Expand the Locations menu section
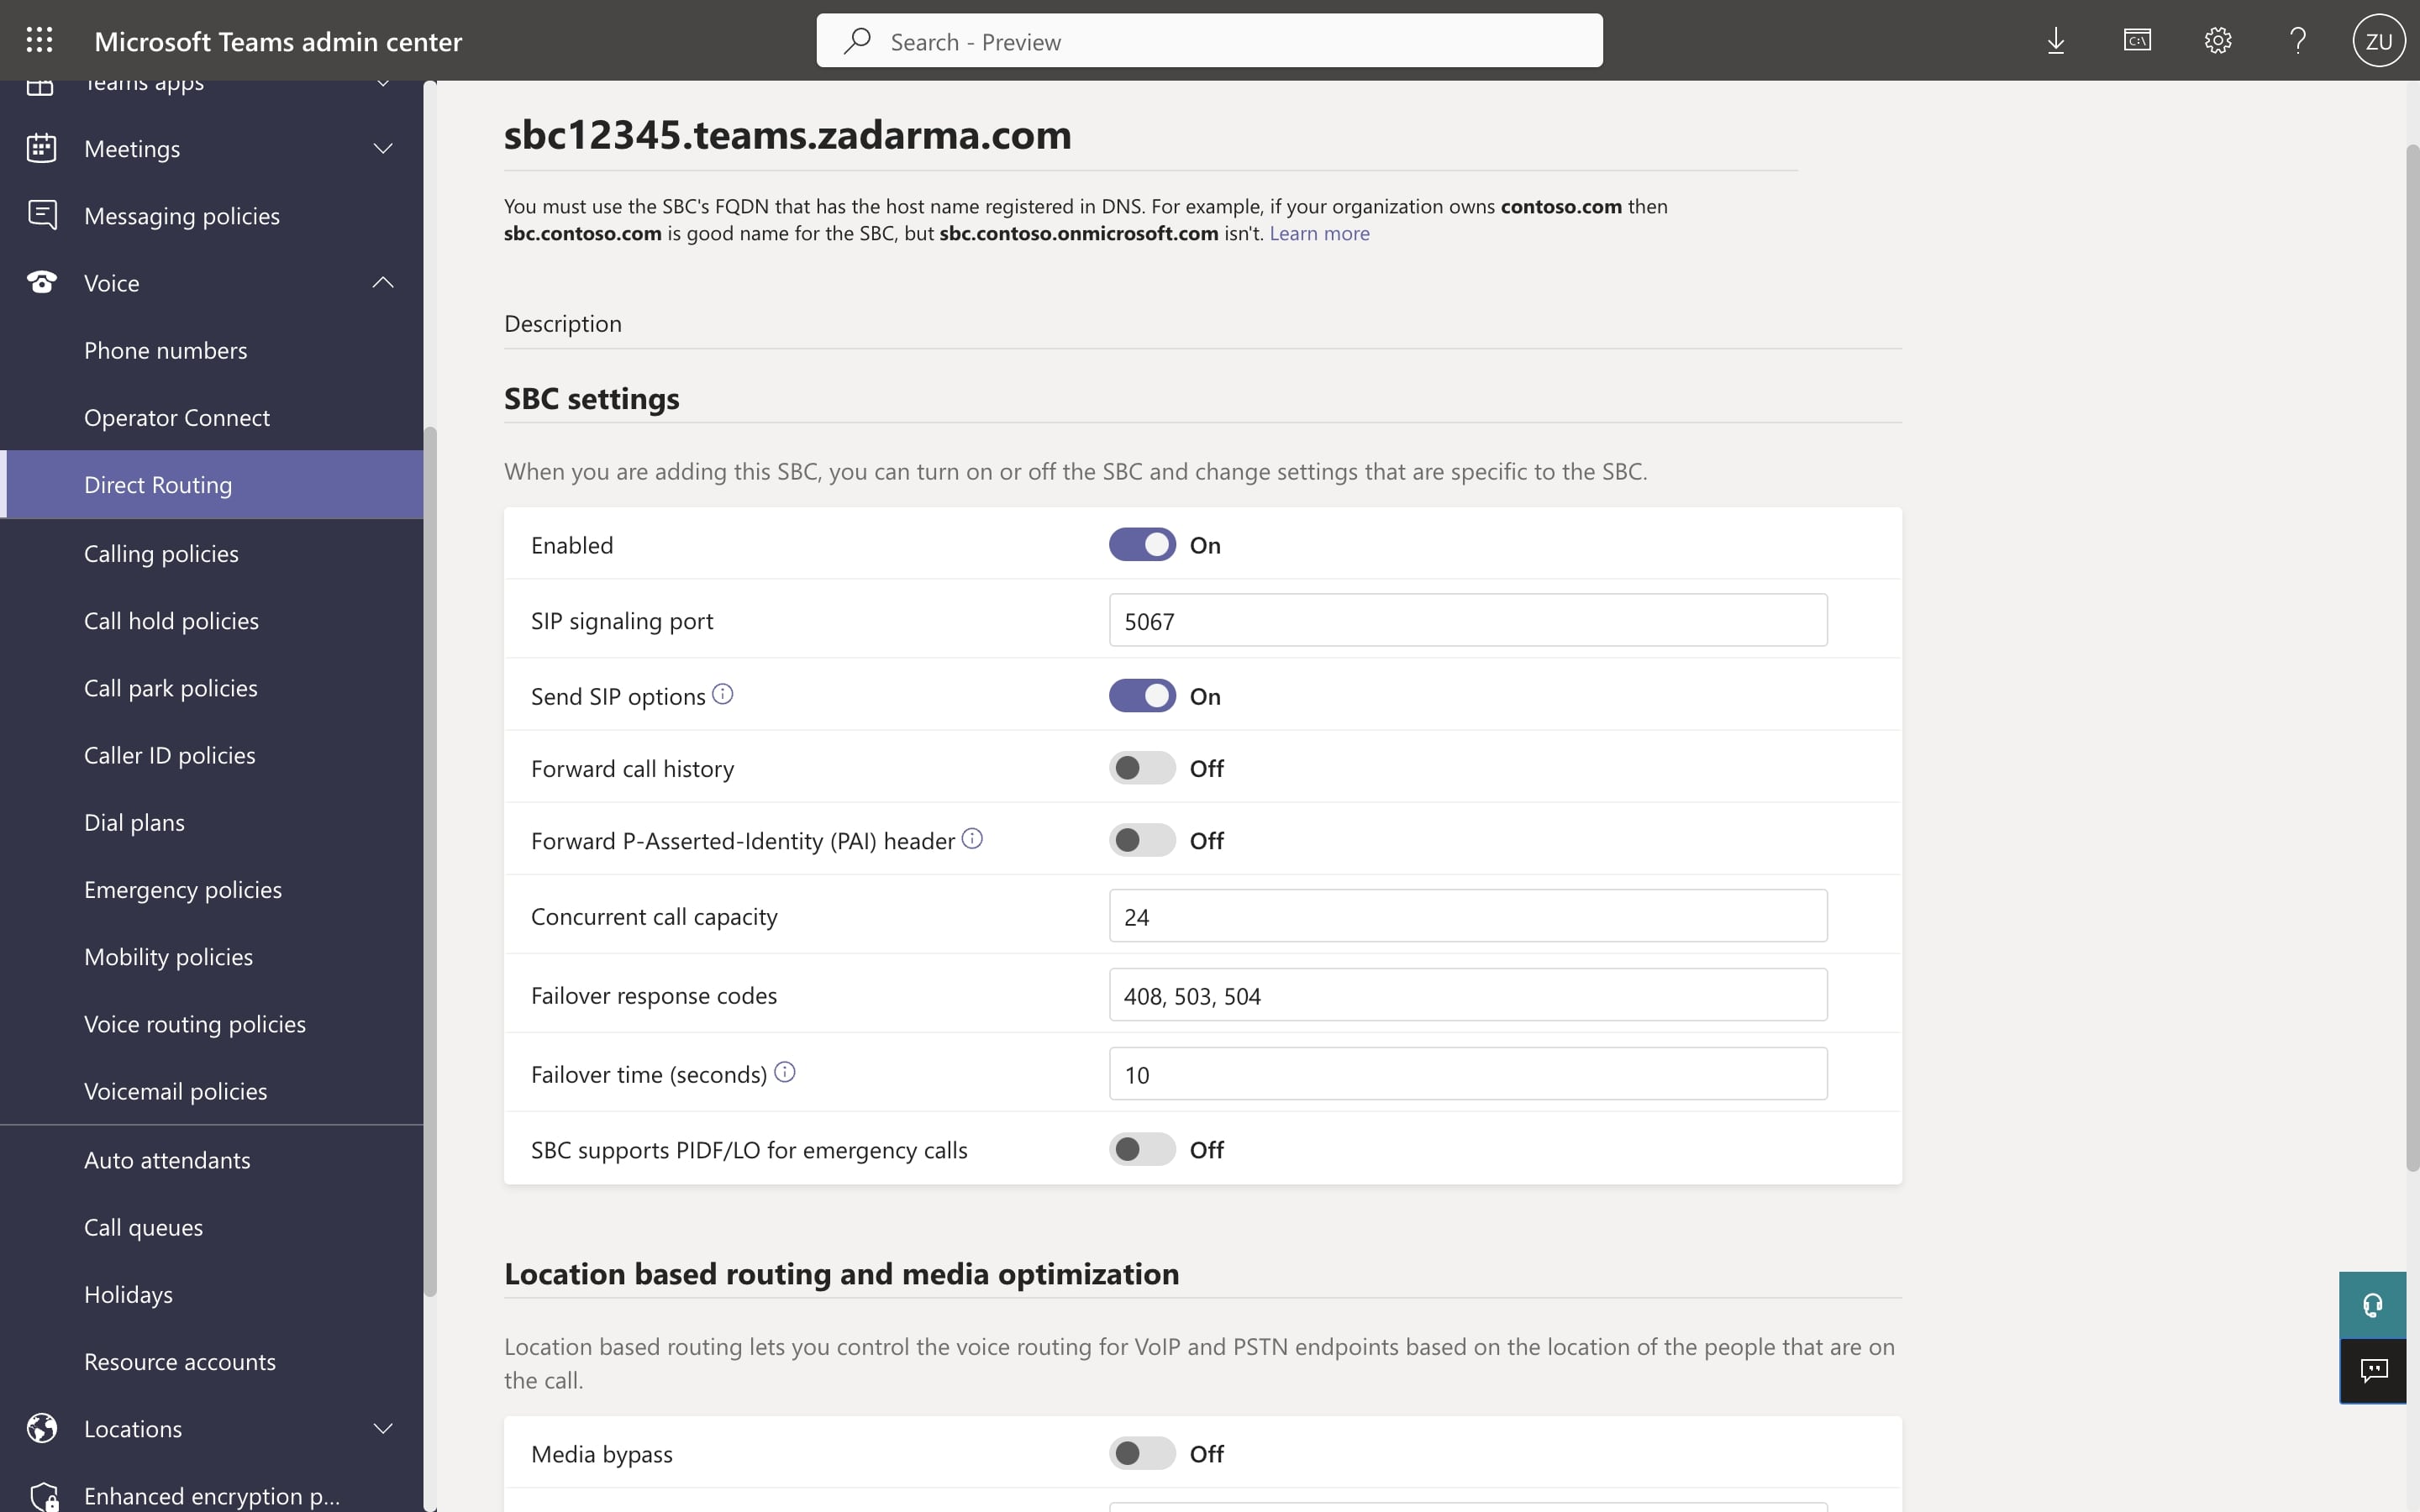The image size is (2420, 1512). click(382, 1428)
